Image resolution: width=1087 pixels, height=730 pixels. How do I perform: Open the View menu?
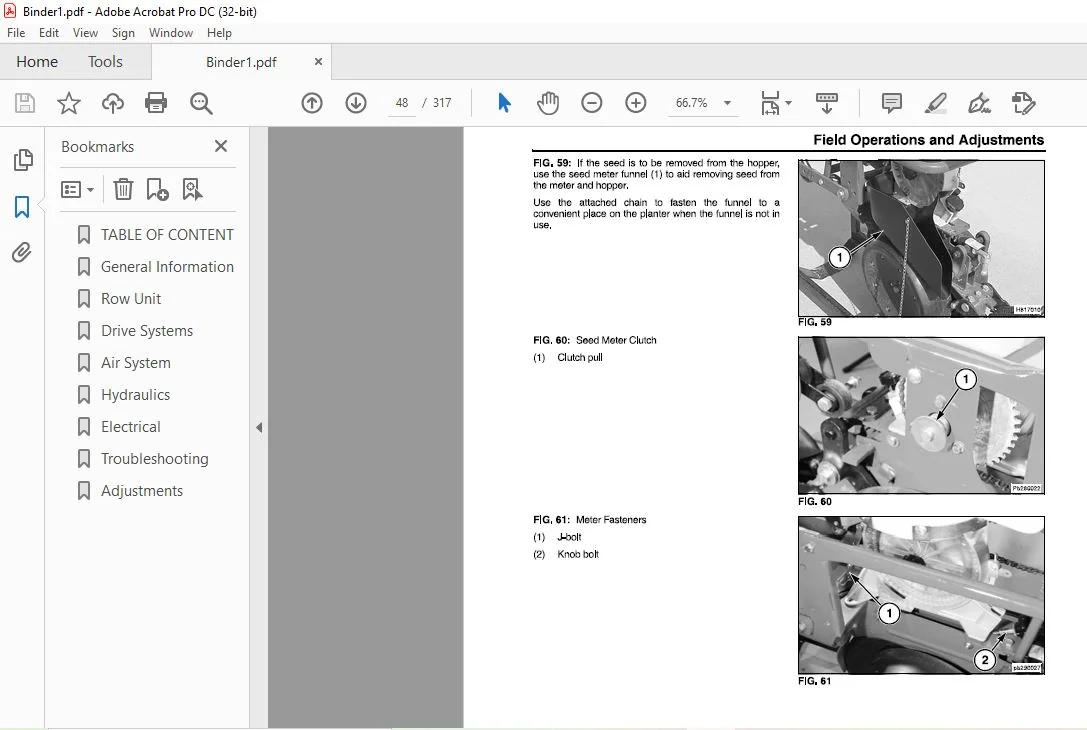coord(85,33)
